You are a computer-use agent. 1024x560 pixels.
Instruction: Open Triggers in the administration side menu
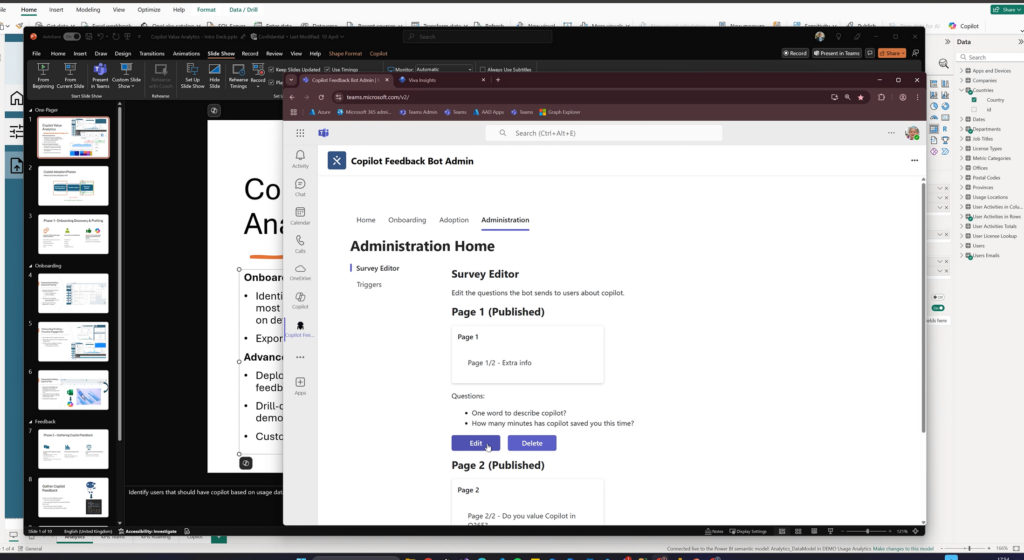tap(369, 285)
